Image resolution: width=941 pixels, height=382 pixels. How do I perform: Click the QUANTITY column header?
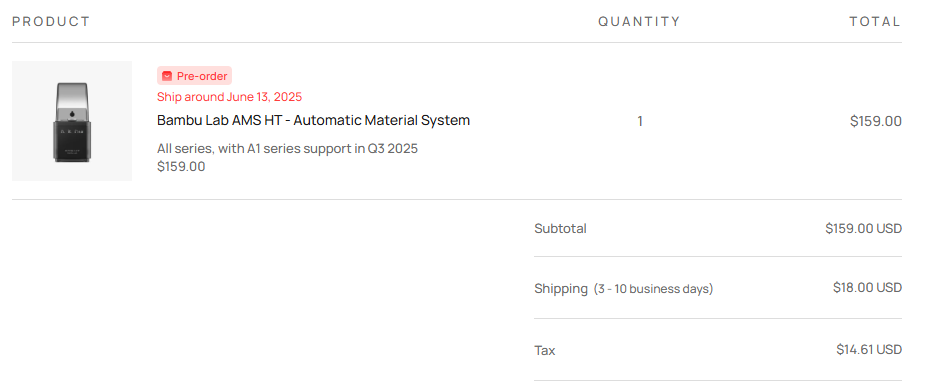(x=639, y=22)
